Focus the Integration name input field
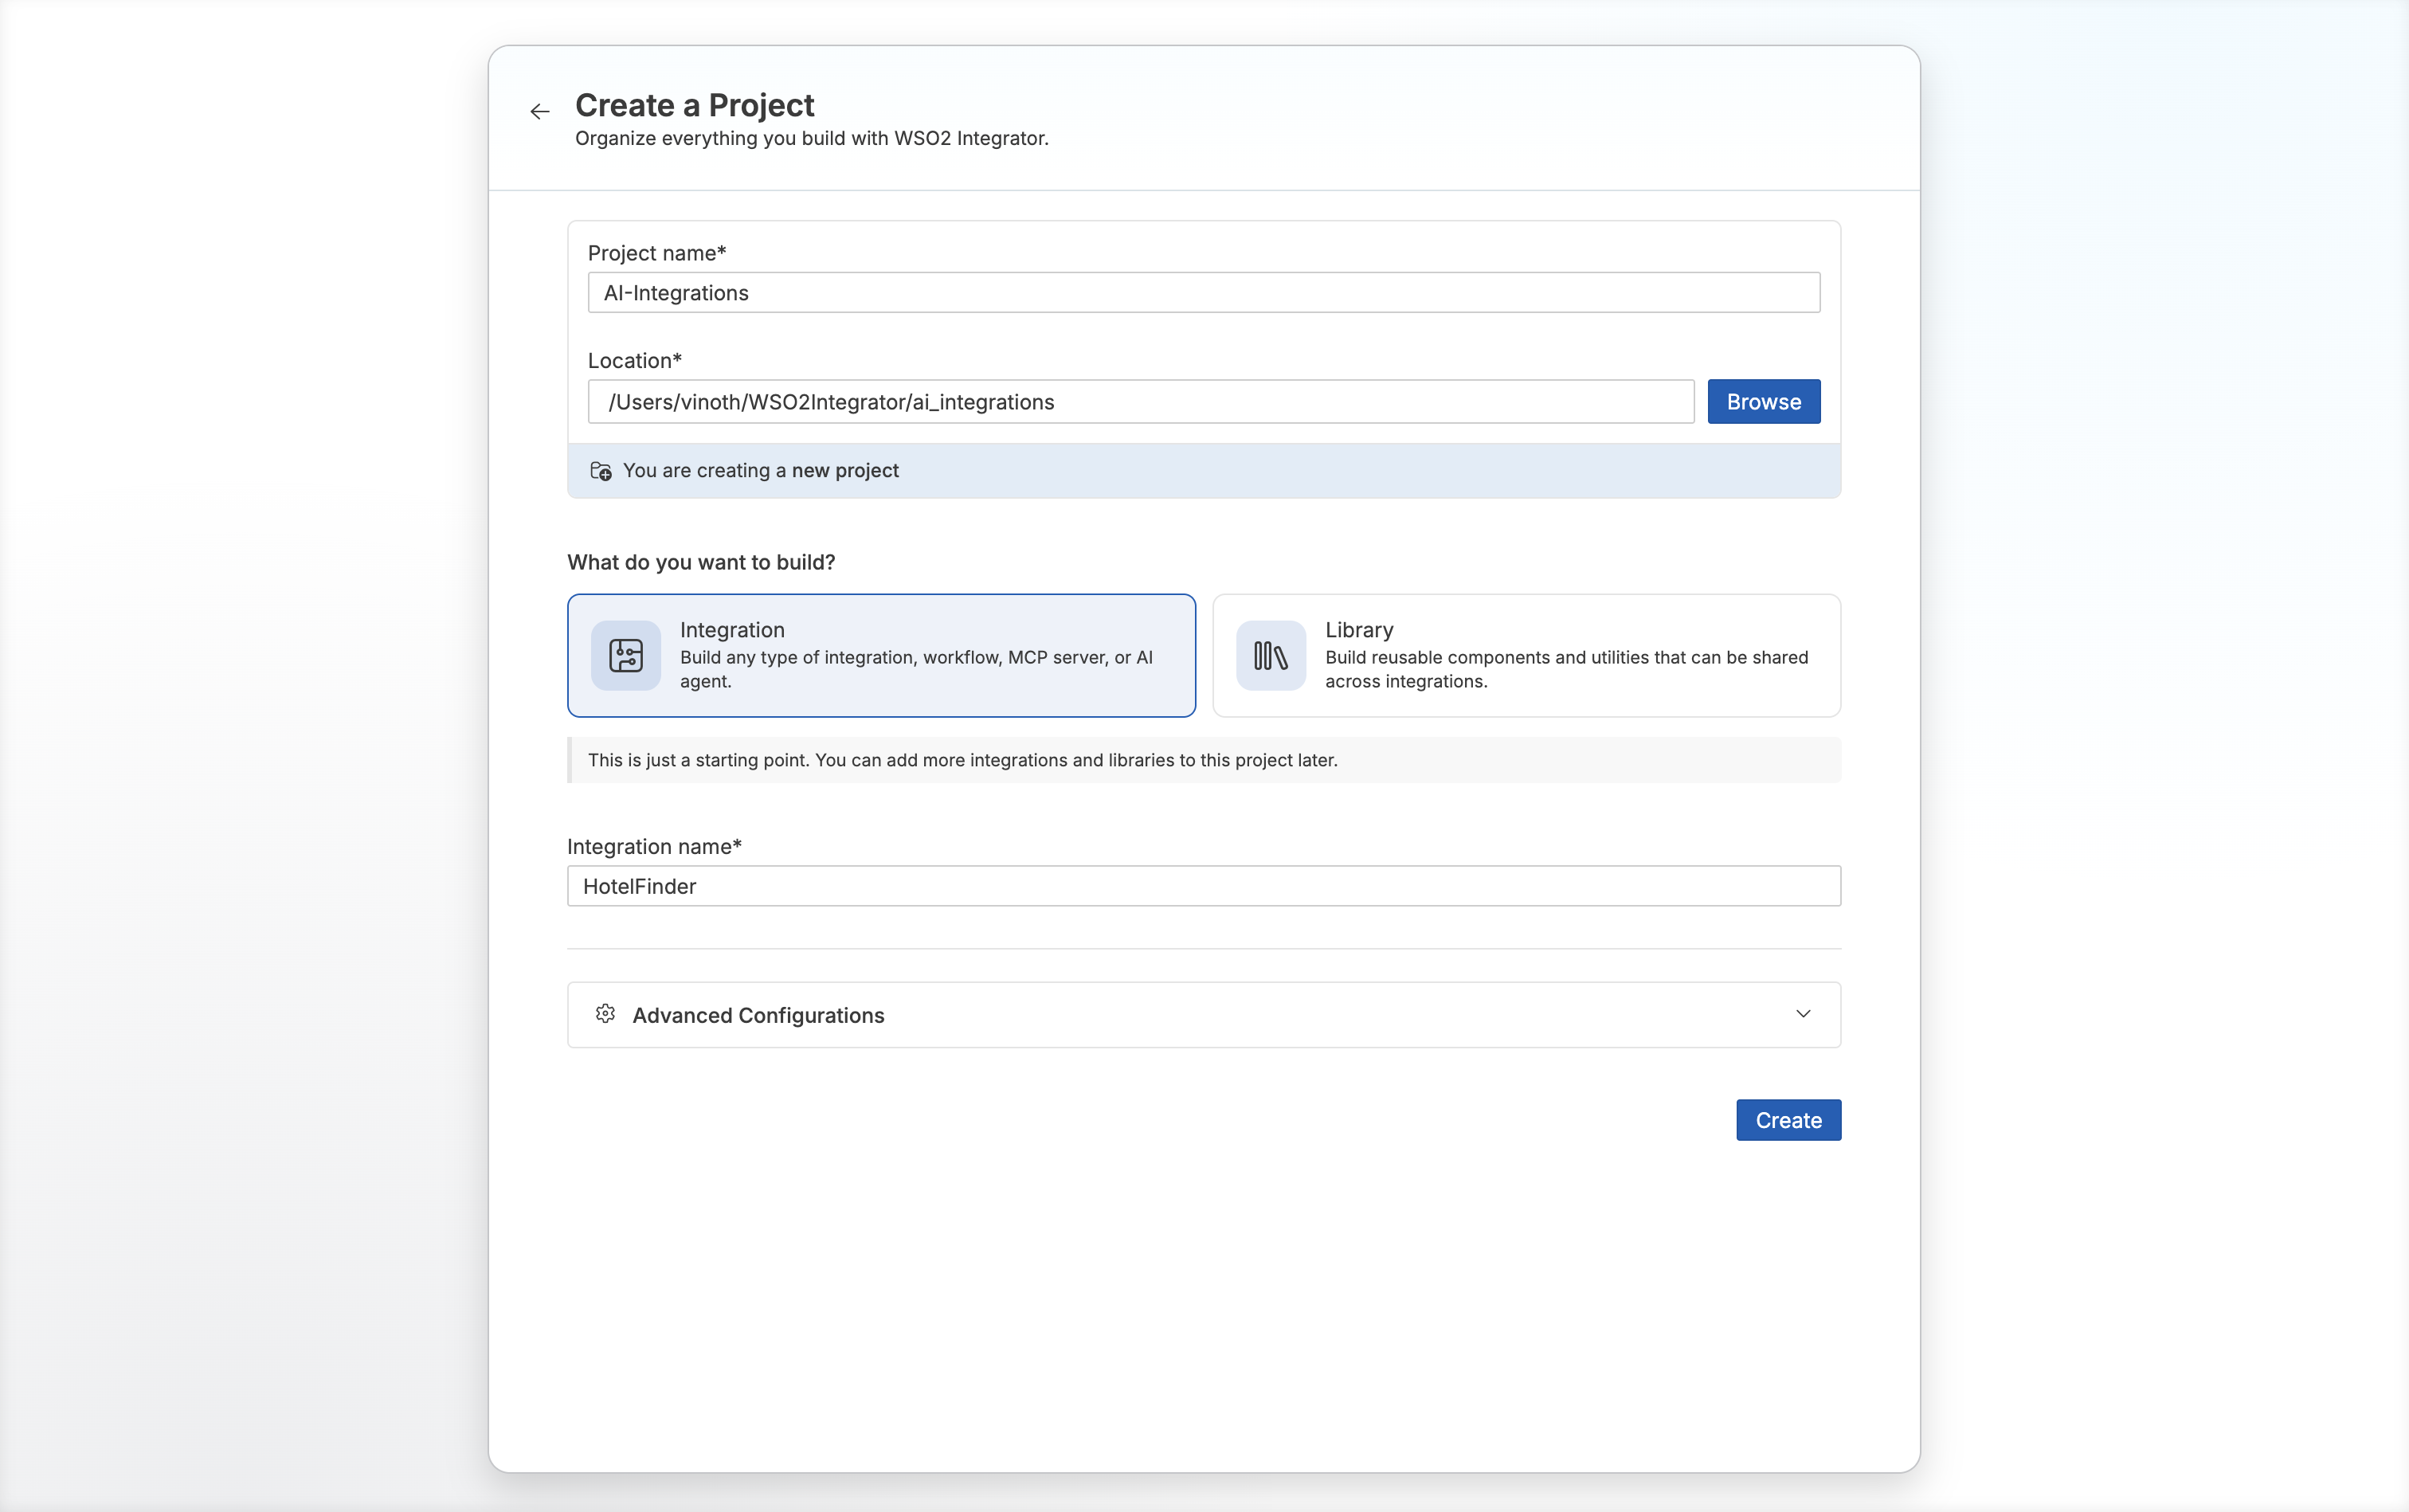This screenshot has height=1512, width=2409. click(x=1204, y=886)
